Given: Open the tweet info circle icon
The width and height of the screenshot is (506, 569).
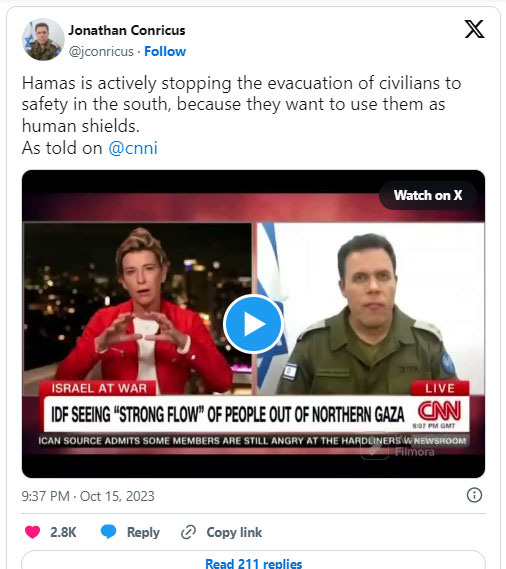Looking at the screenshot, I should (x=474, y=495).
